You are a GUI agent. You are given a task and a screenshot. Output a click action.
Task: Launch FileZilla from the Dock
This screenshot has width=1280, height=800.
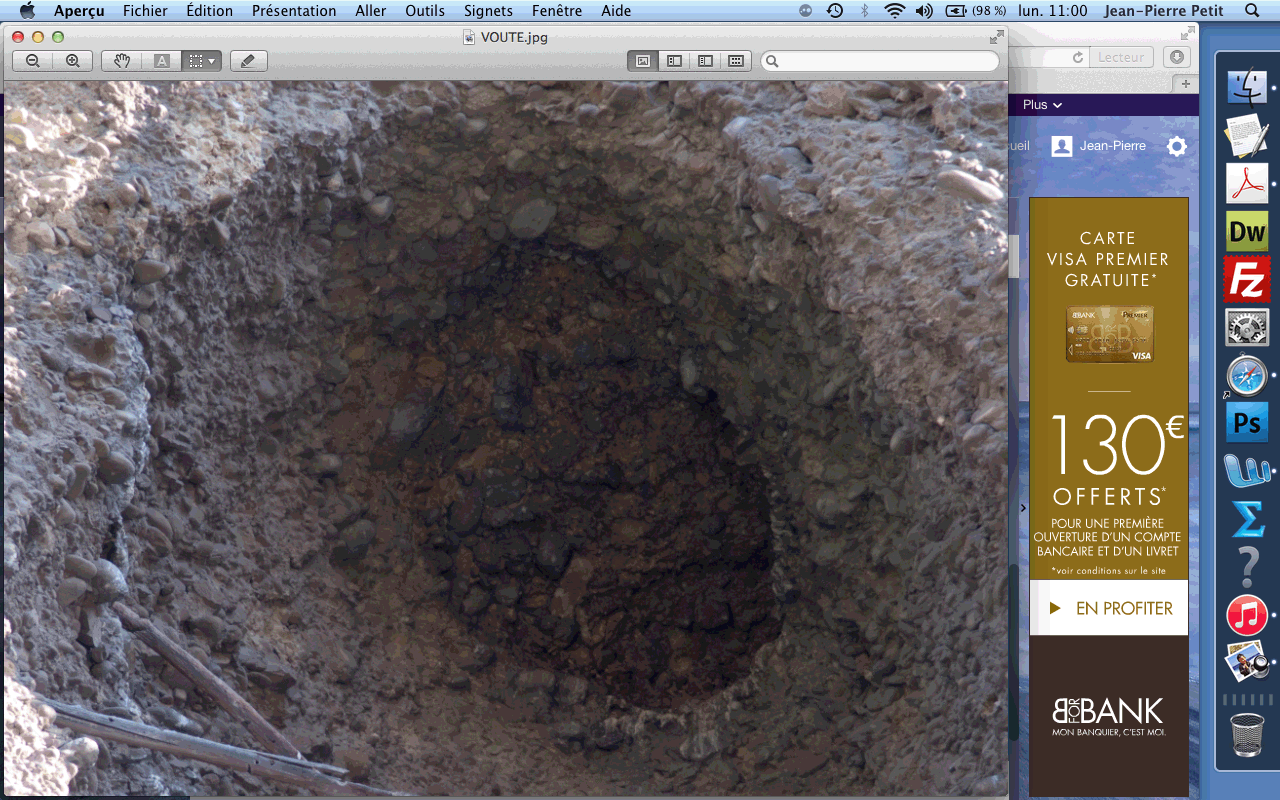1247,279
